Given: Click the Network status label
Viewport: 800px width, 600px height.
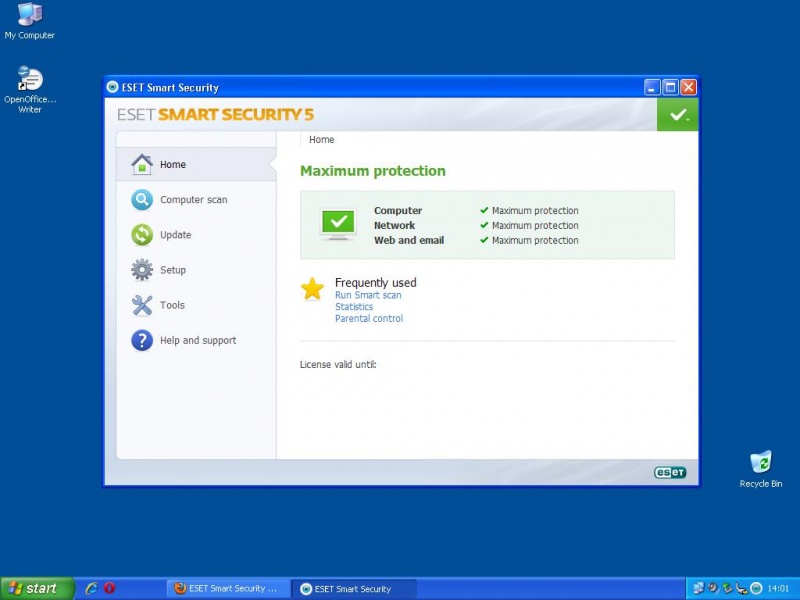Looking at the screenshot, I should click(394, 225).
